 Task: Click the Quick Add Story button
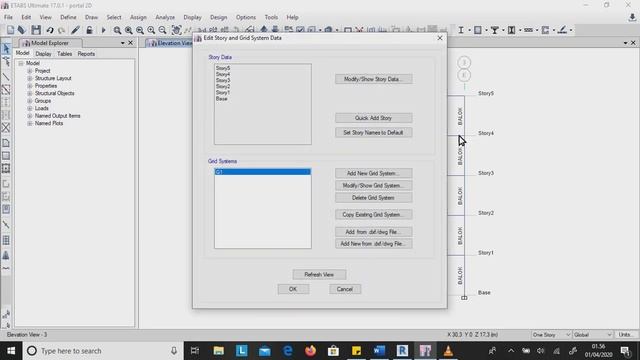pos(373,118)
